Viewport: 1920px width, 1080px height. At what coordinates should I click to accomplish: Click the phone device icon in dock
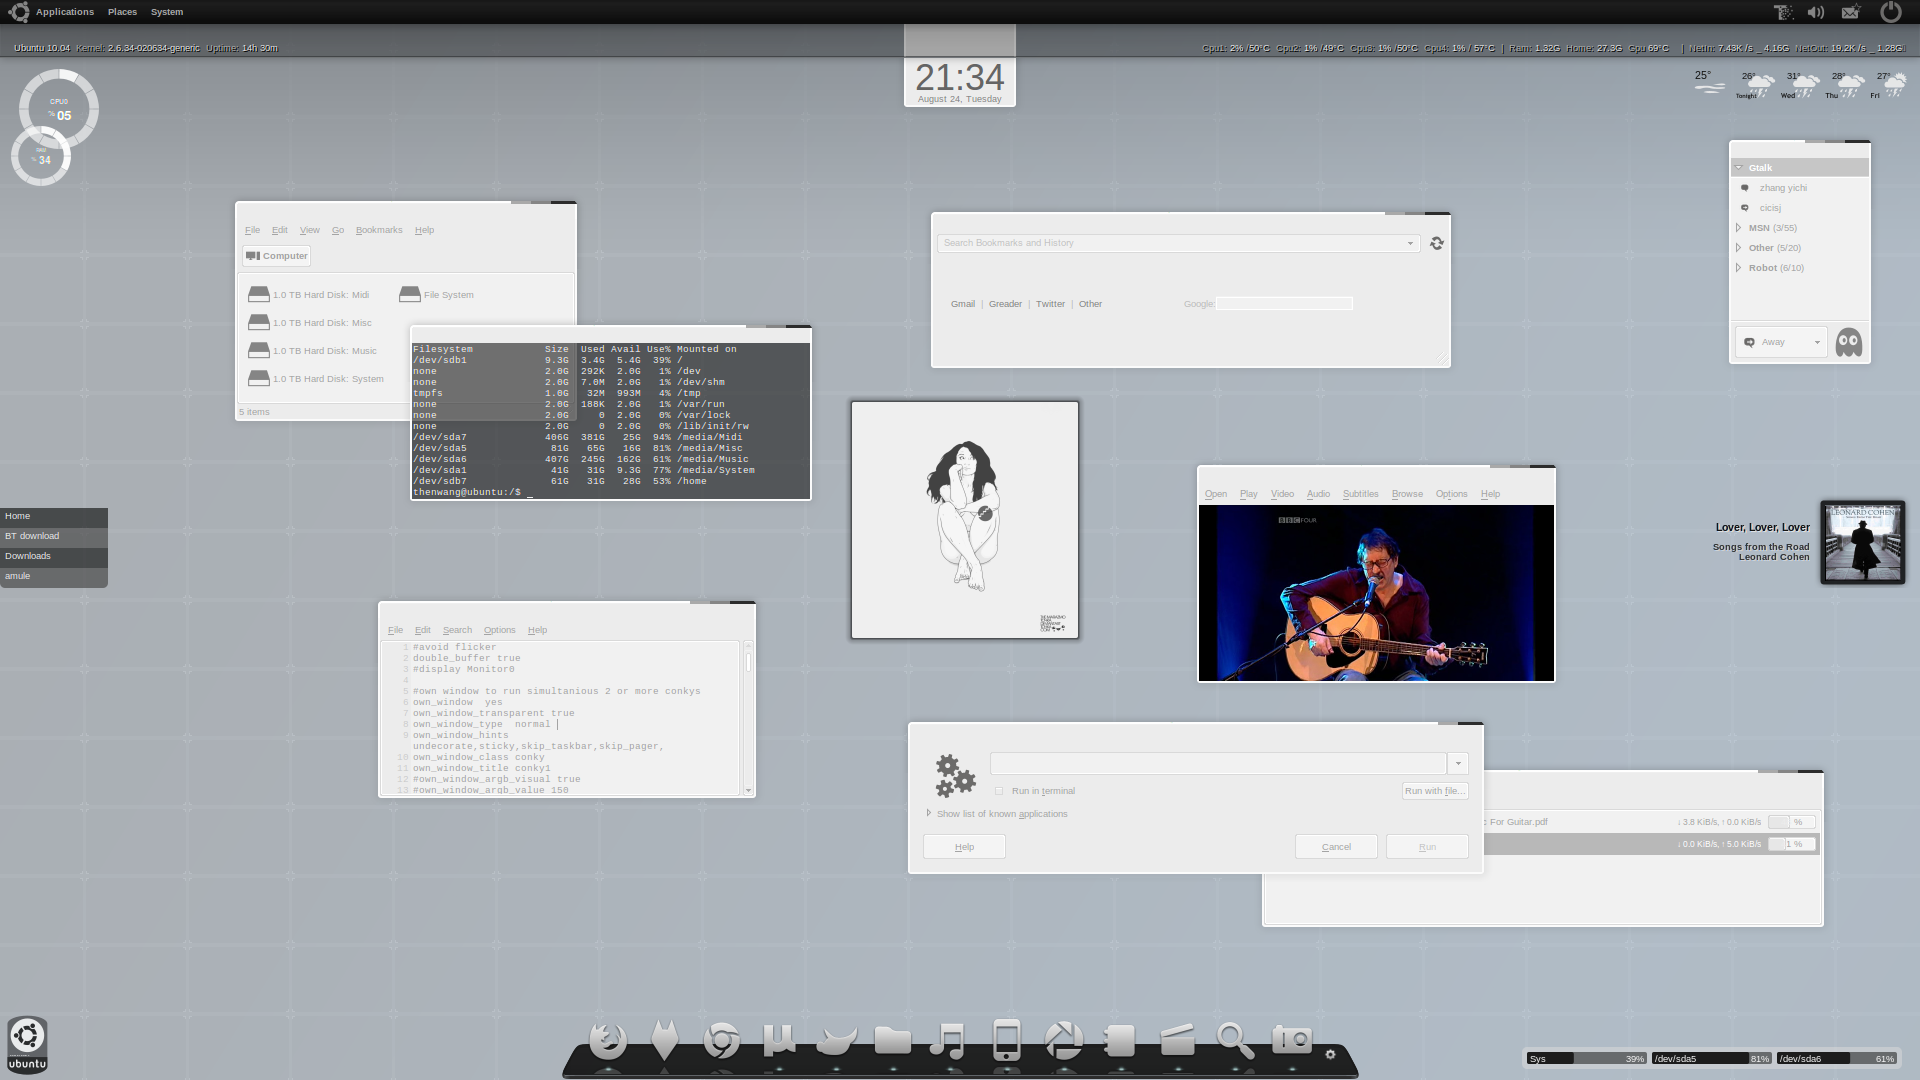[1006, 1040]
